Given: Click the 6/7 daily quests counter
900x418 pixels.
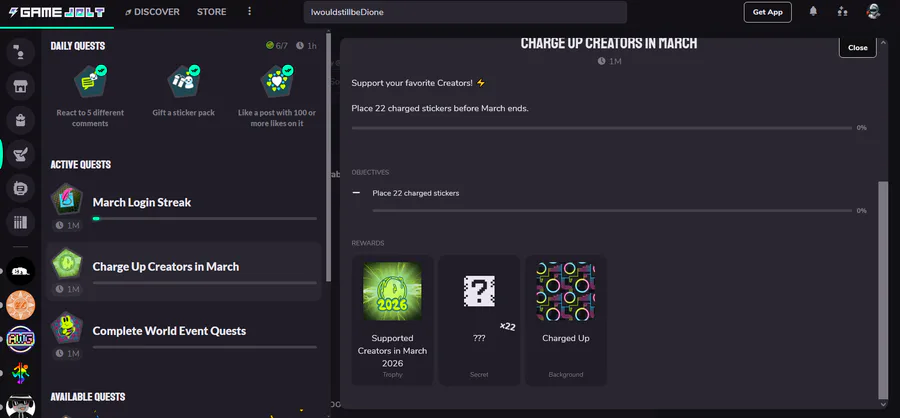Looking at the screenshot, I should pos(277,46).
